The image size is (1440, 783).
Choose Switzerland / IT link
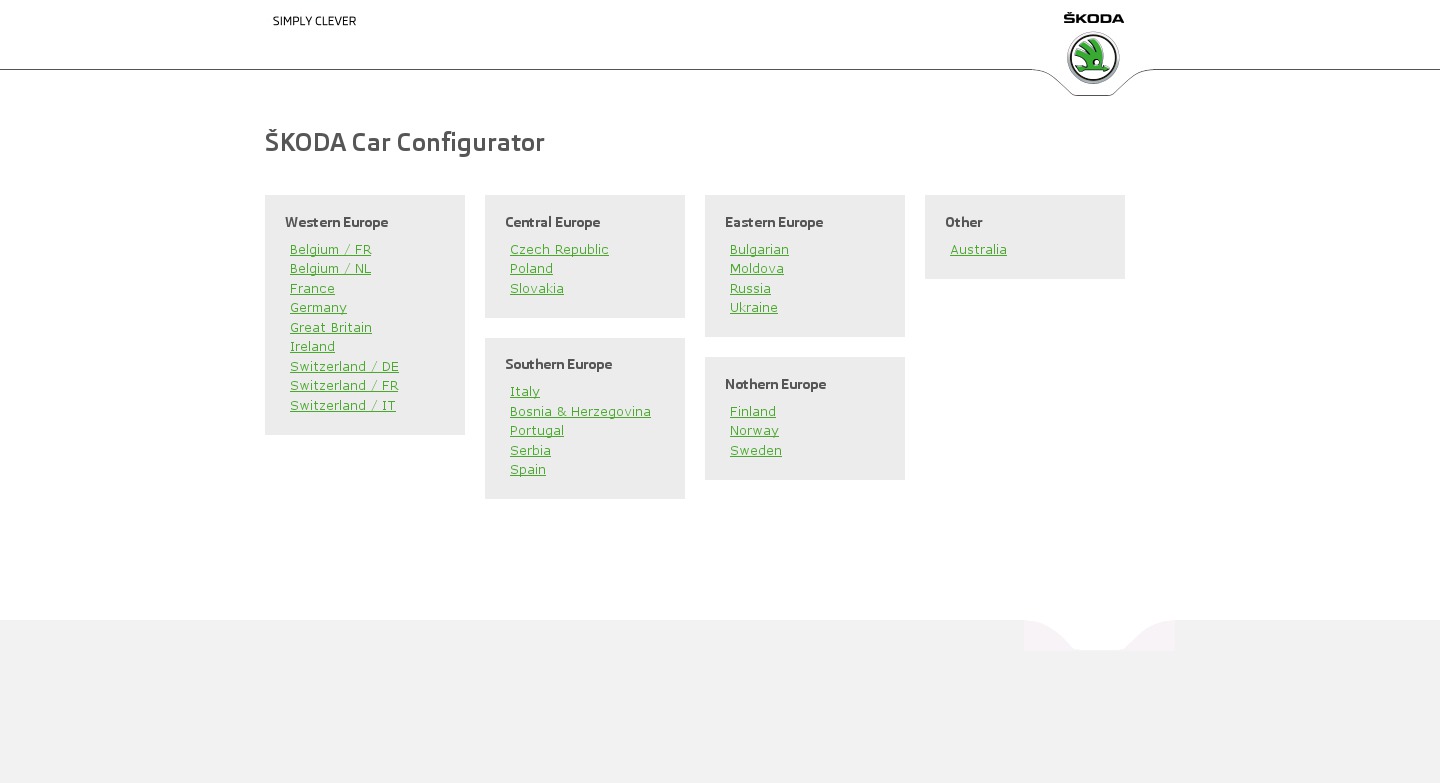click(x=343, y=405)
